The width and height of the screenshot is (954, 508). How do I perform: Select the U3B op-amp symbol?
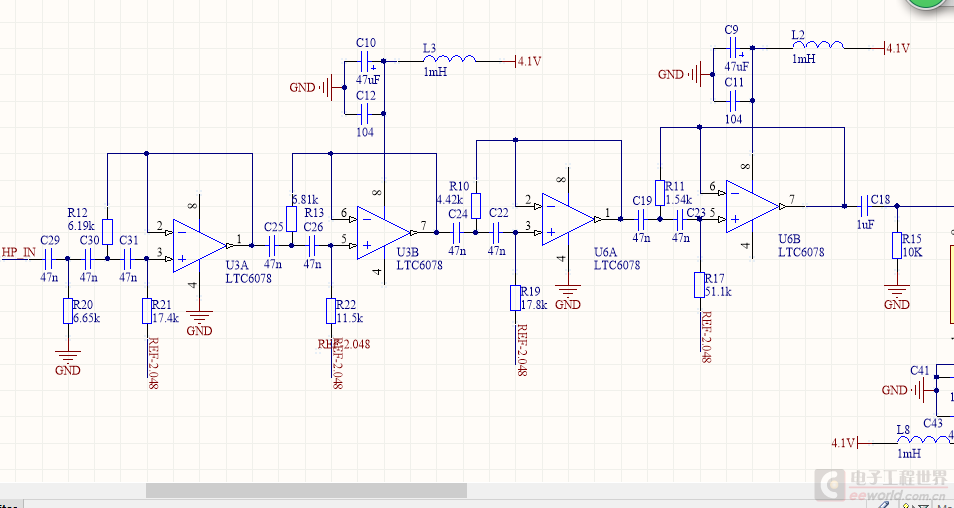click(383, 232)
